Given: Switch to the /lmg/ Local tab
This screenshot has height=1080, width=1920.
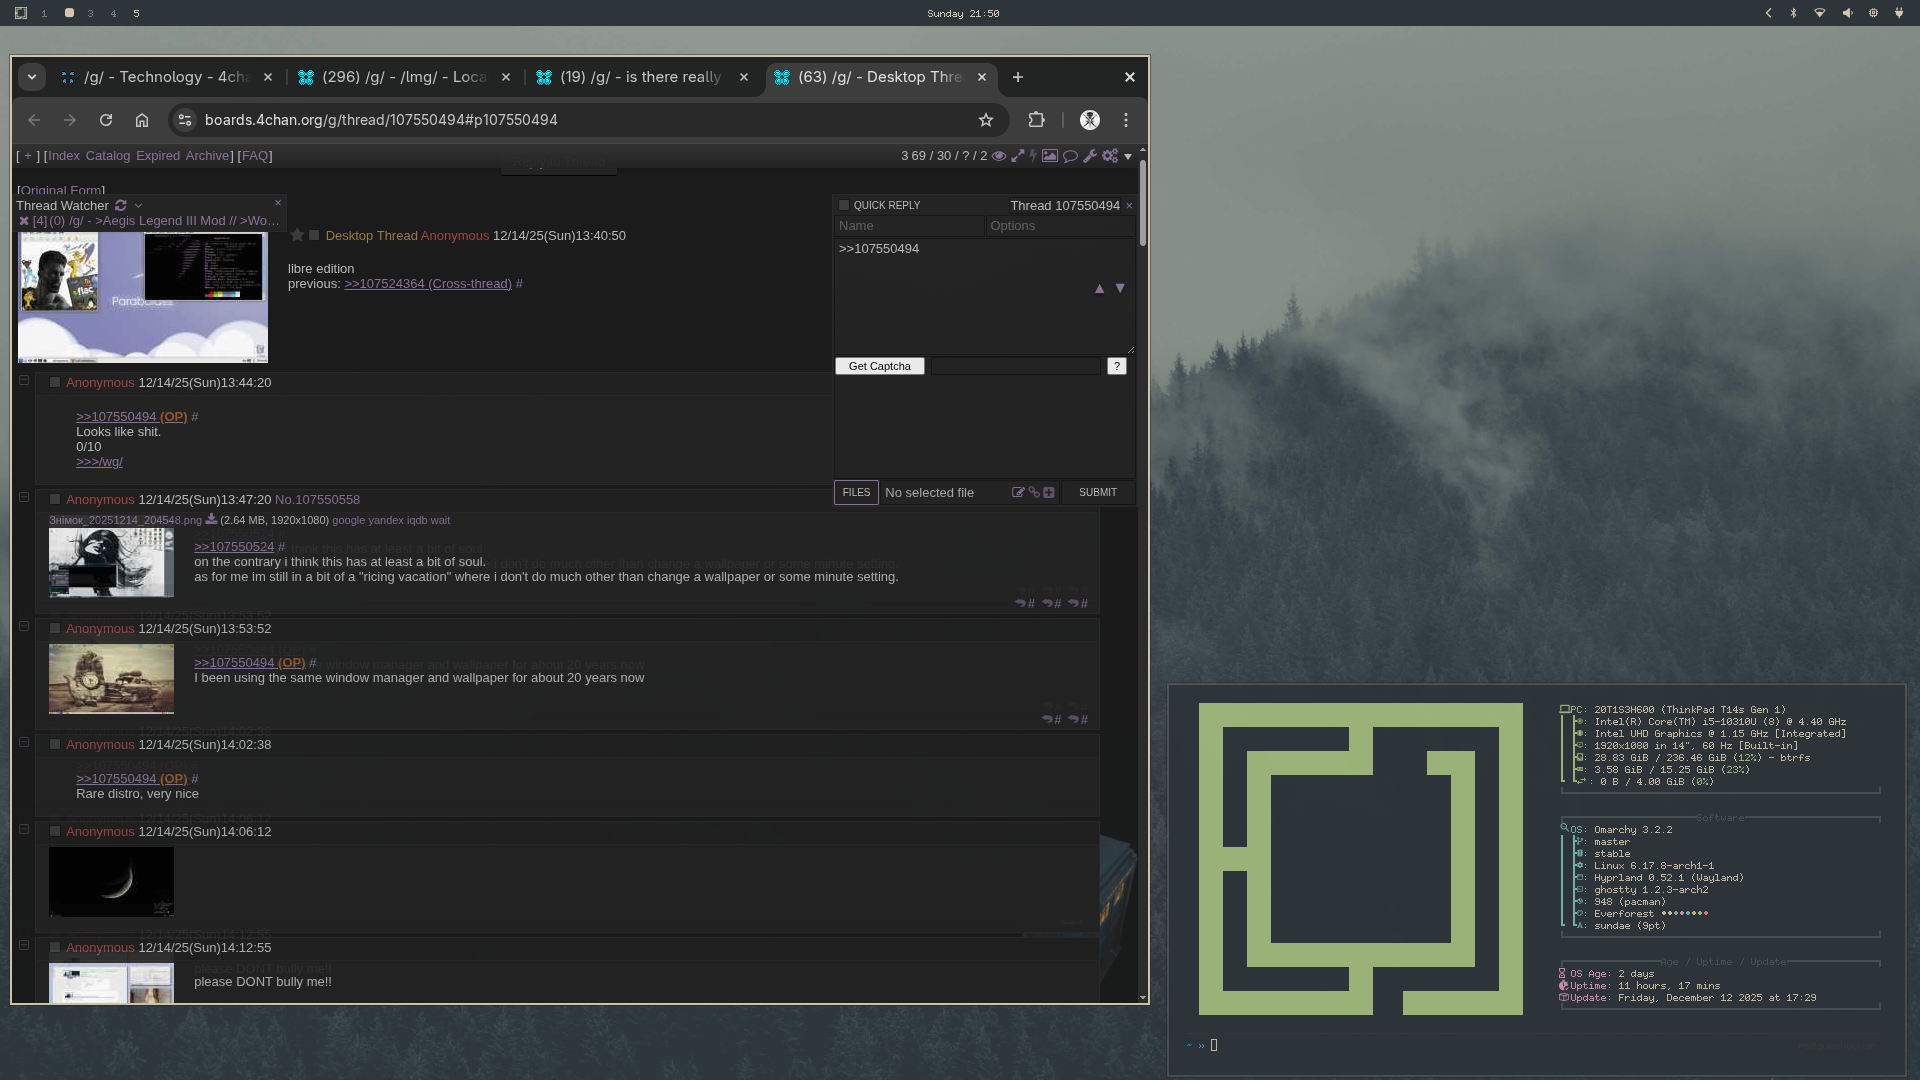Looking at the screenshot, I should [x=404, y=77].
